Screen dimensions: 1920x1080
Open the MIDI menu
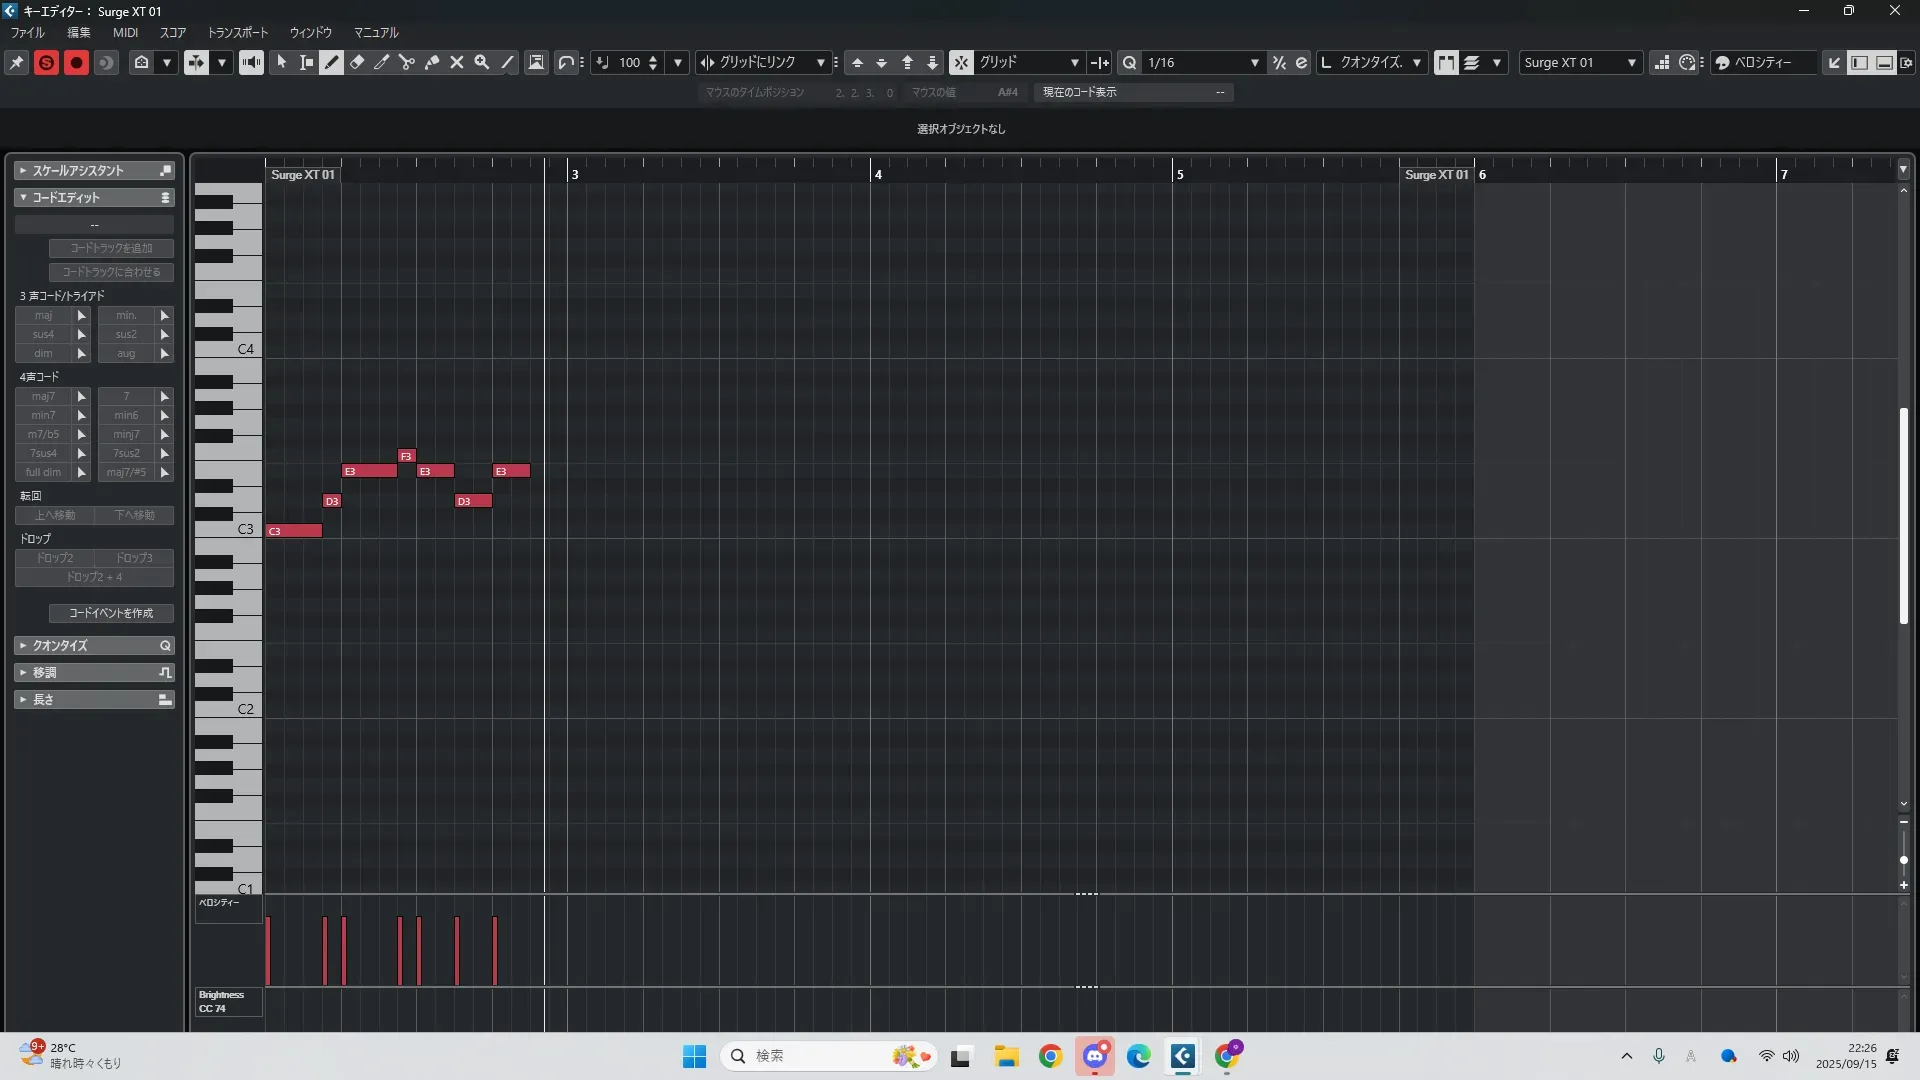point(125,32)
